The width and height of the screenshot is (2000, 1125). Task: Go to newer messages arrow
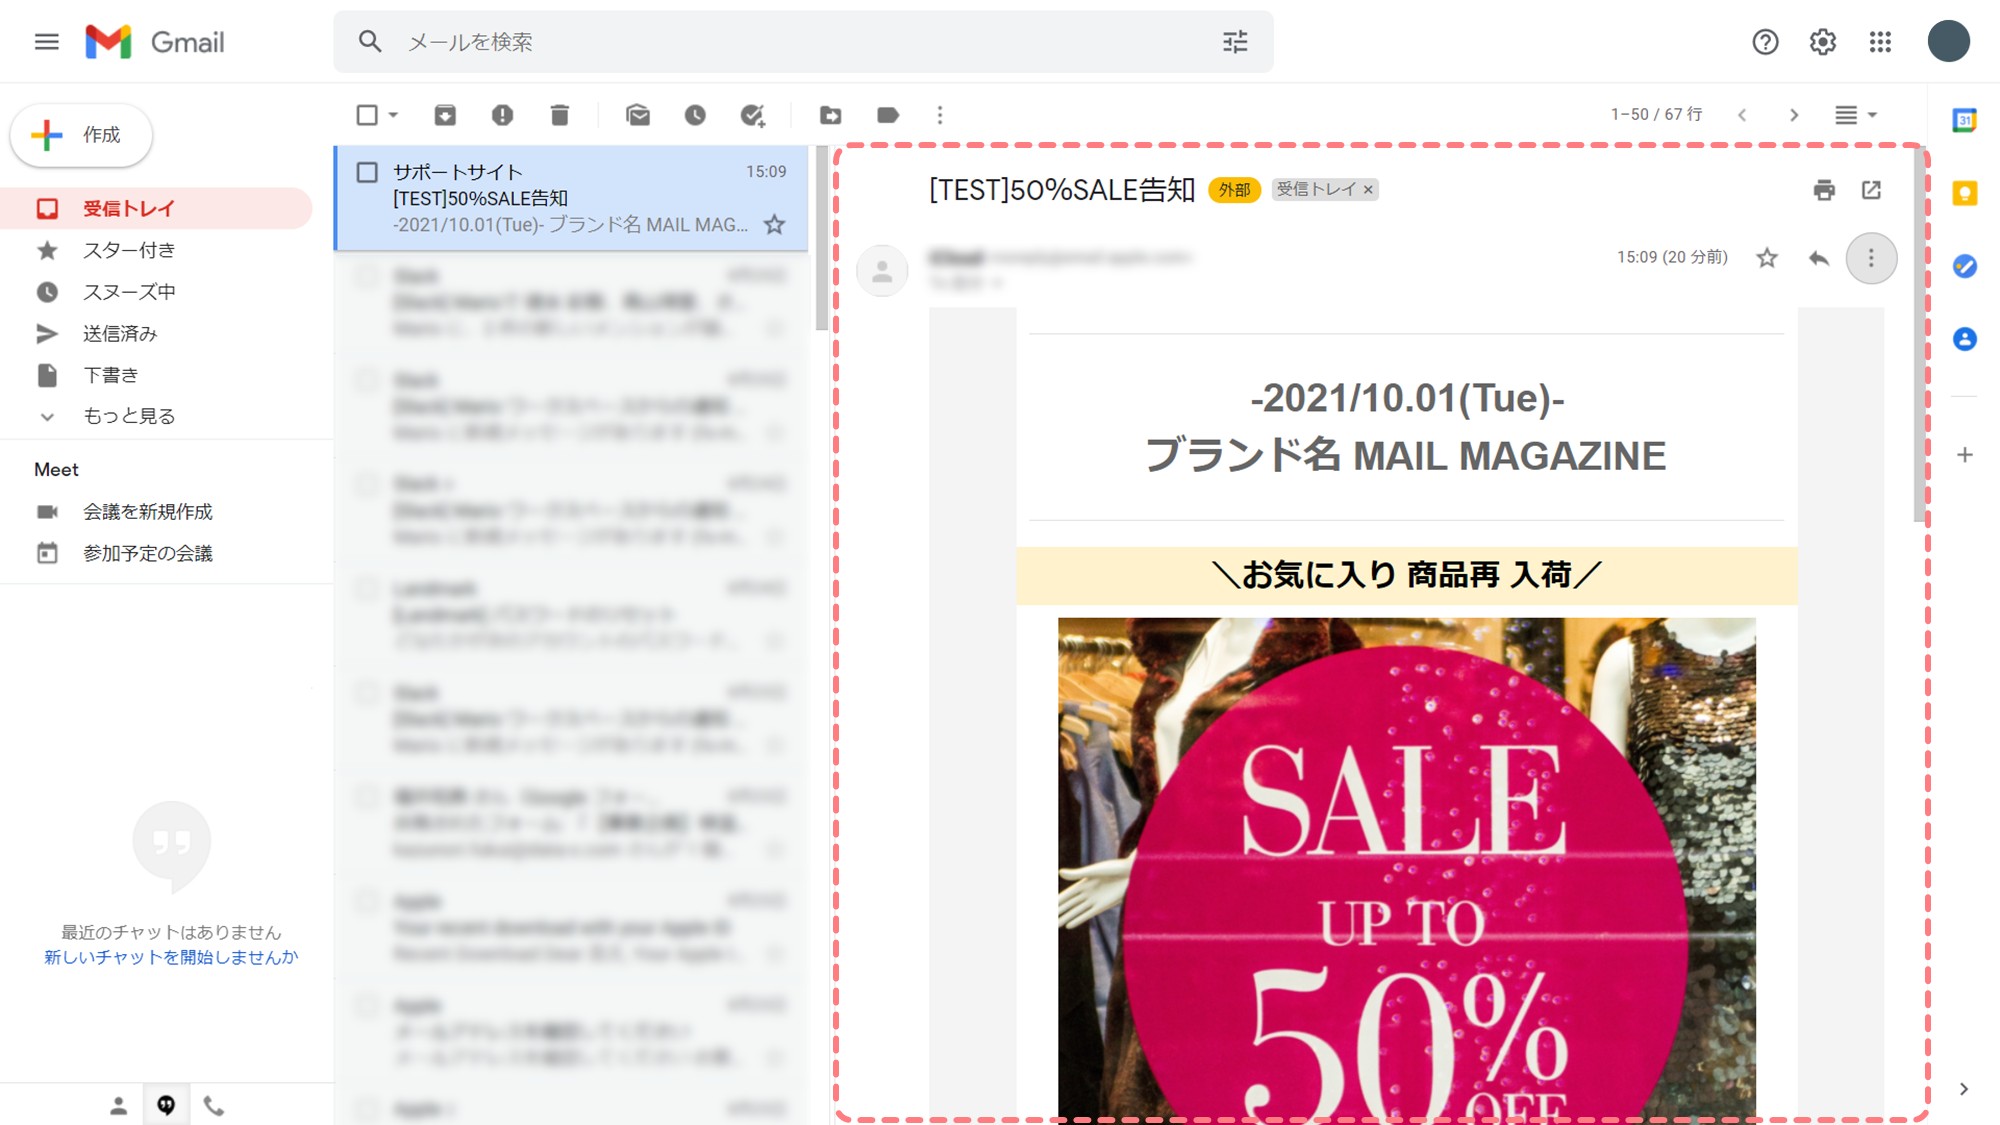pos(1742,115)
